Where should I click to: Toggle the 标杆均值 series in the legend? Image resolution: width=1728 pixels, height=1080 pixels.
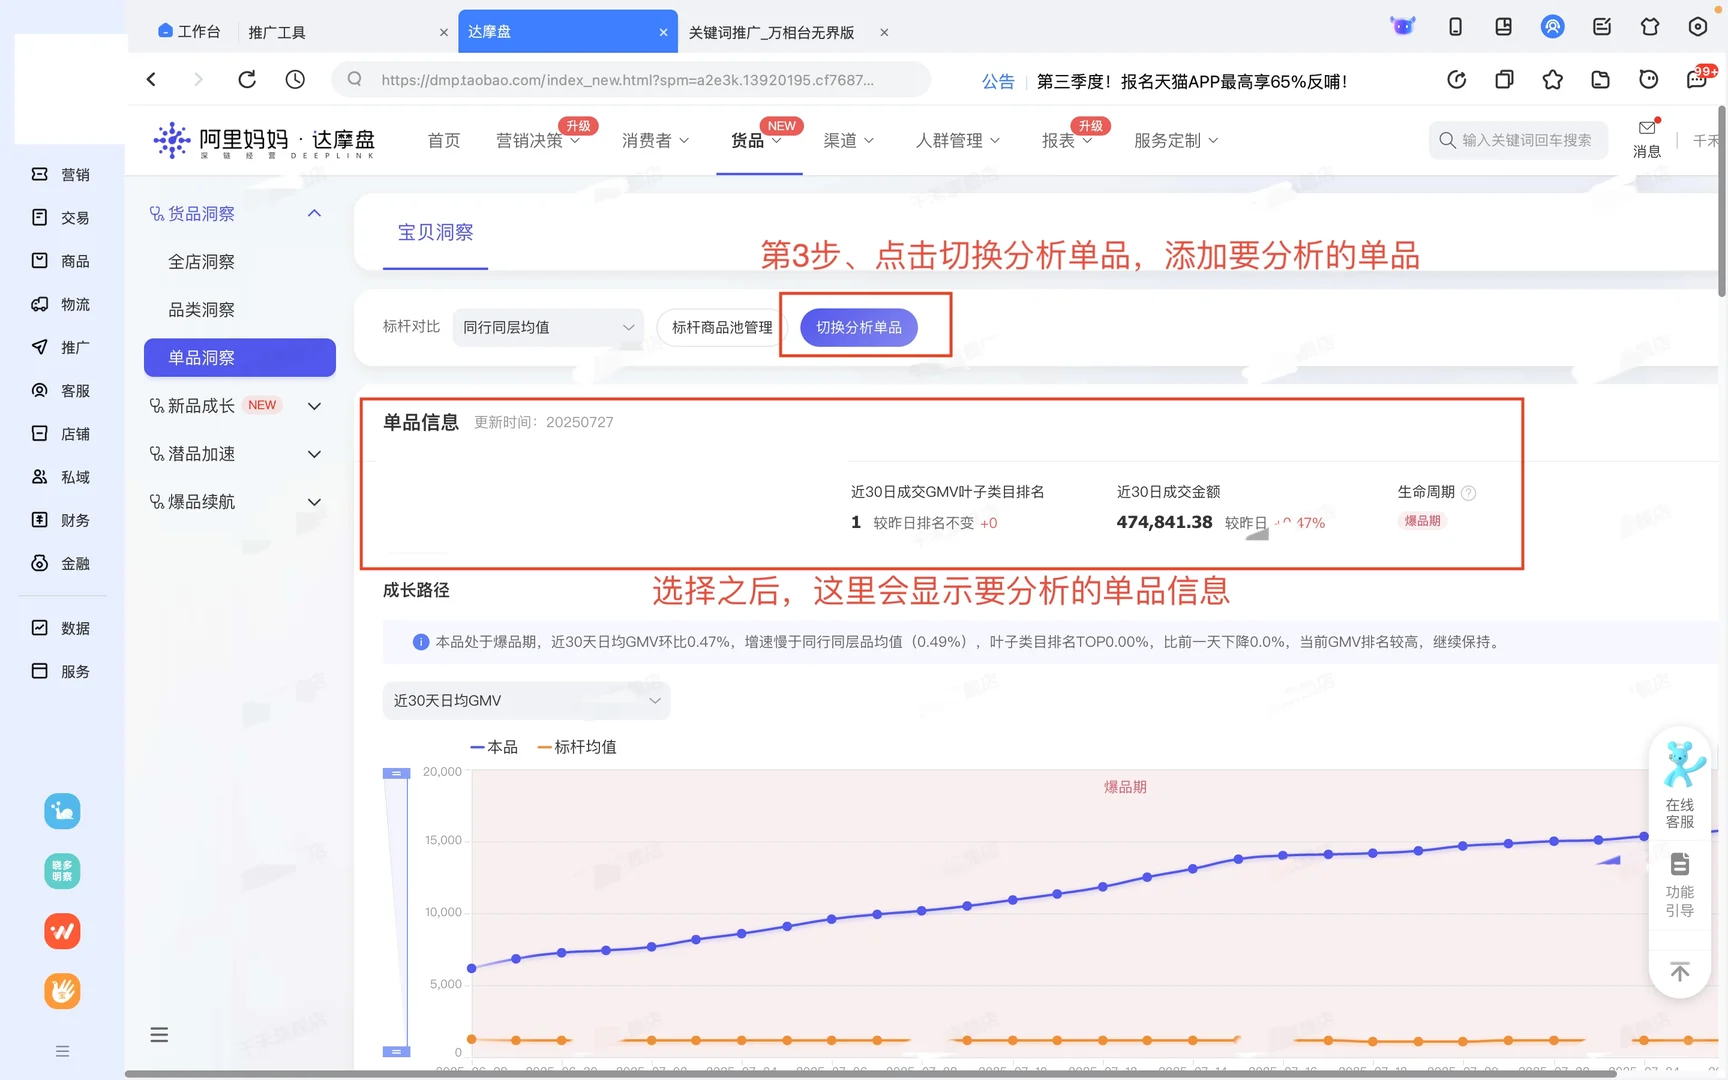pos(577,747)
